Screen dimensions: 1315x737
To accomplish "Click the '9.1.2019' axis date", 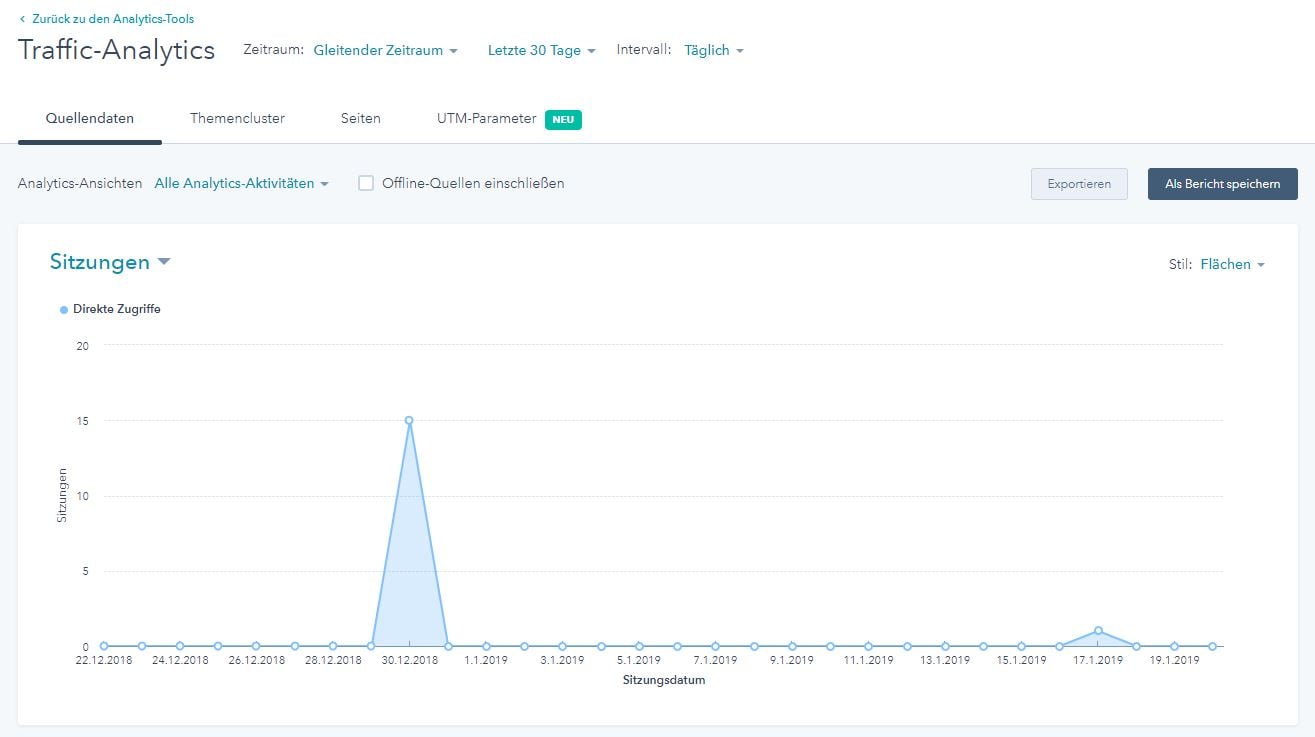I will [x=792, y=661].
